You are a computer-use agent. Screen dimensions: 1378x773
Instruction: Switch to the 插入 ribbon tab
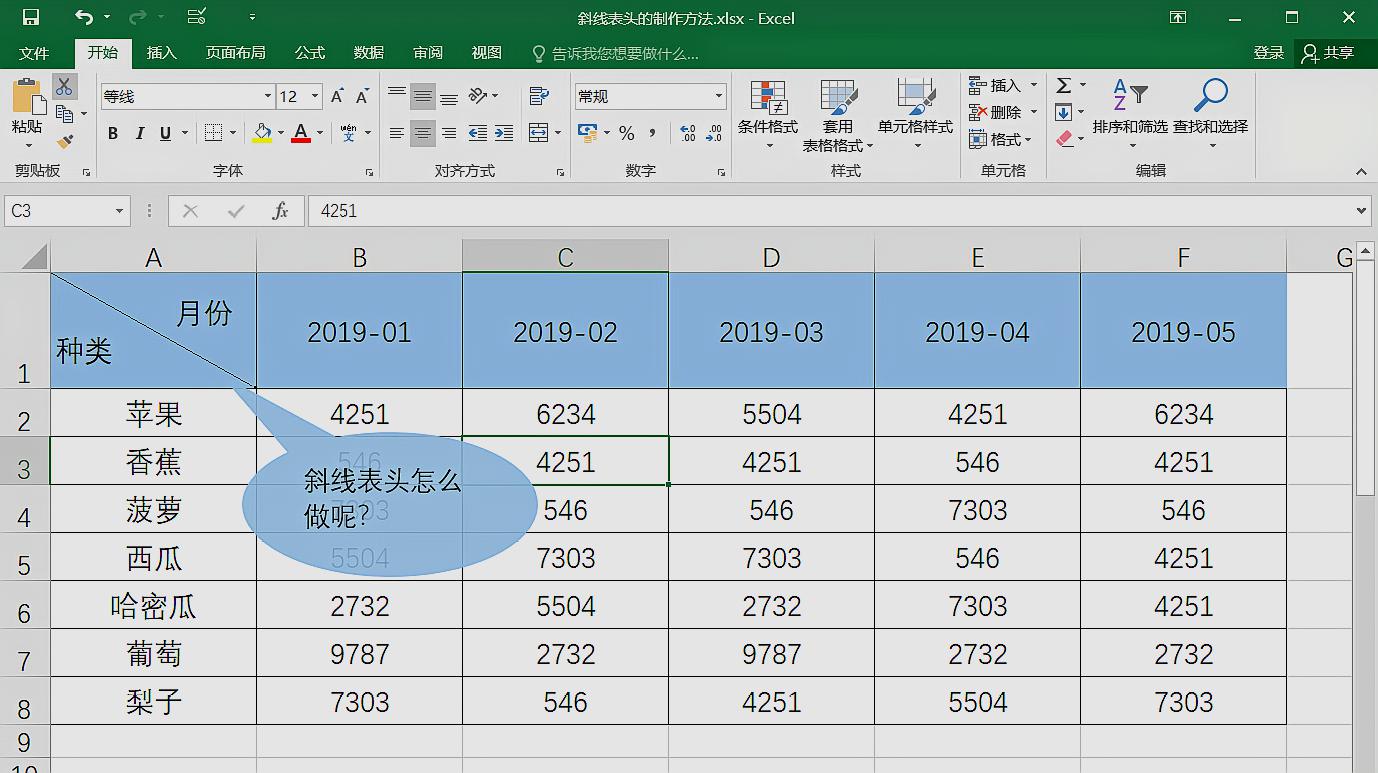pos(161,53)
